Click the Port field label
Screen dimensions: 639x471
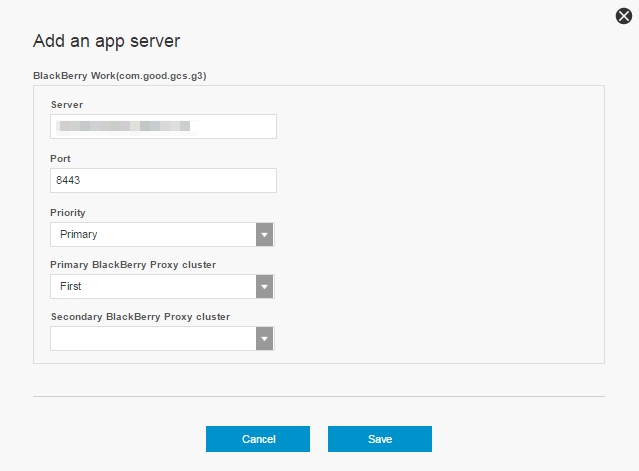60,159
